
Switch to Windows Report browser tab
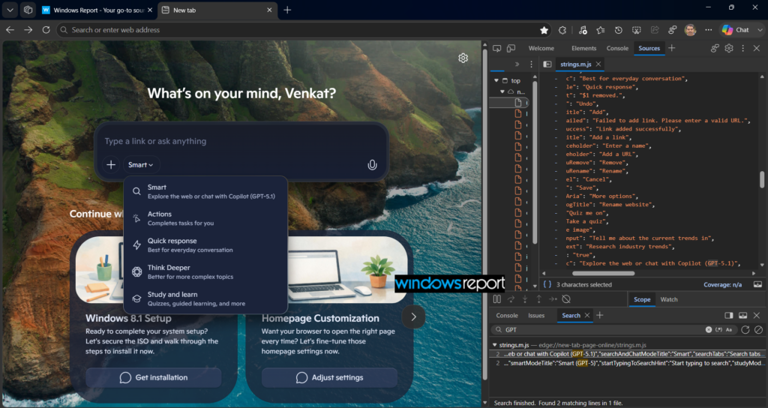(97, 10)
